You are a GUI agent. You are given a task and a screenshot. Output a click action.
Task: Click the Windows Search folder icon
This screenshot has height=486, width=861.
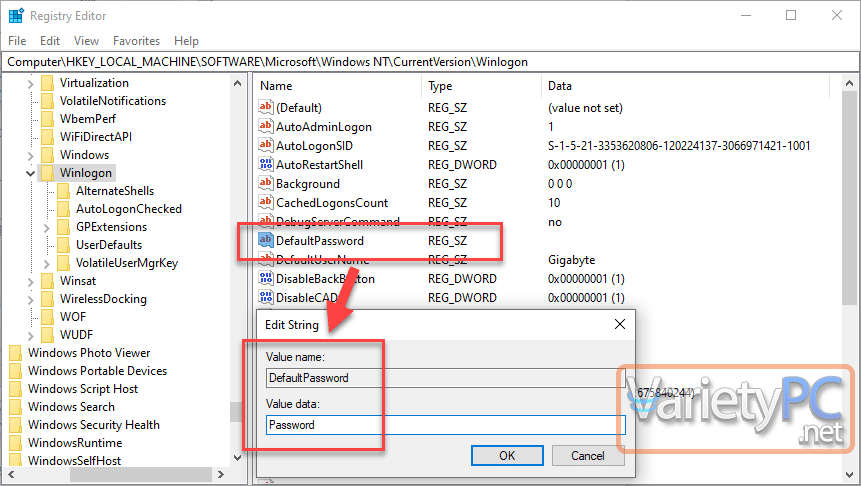coord(16,407)
